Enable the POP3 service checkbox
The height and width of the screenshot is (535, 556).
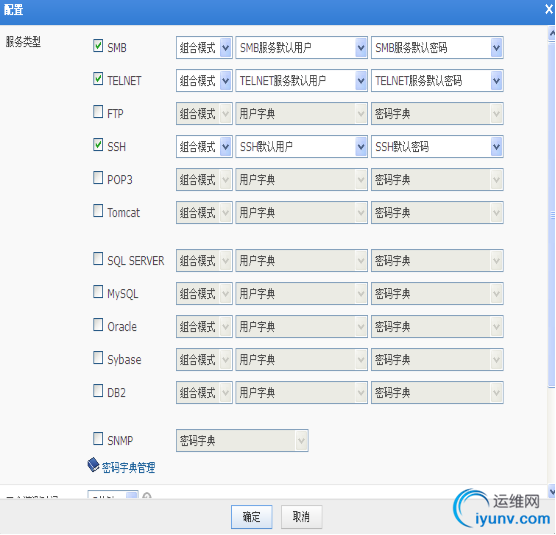98,178
